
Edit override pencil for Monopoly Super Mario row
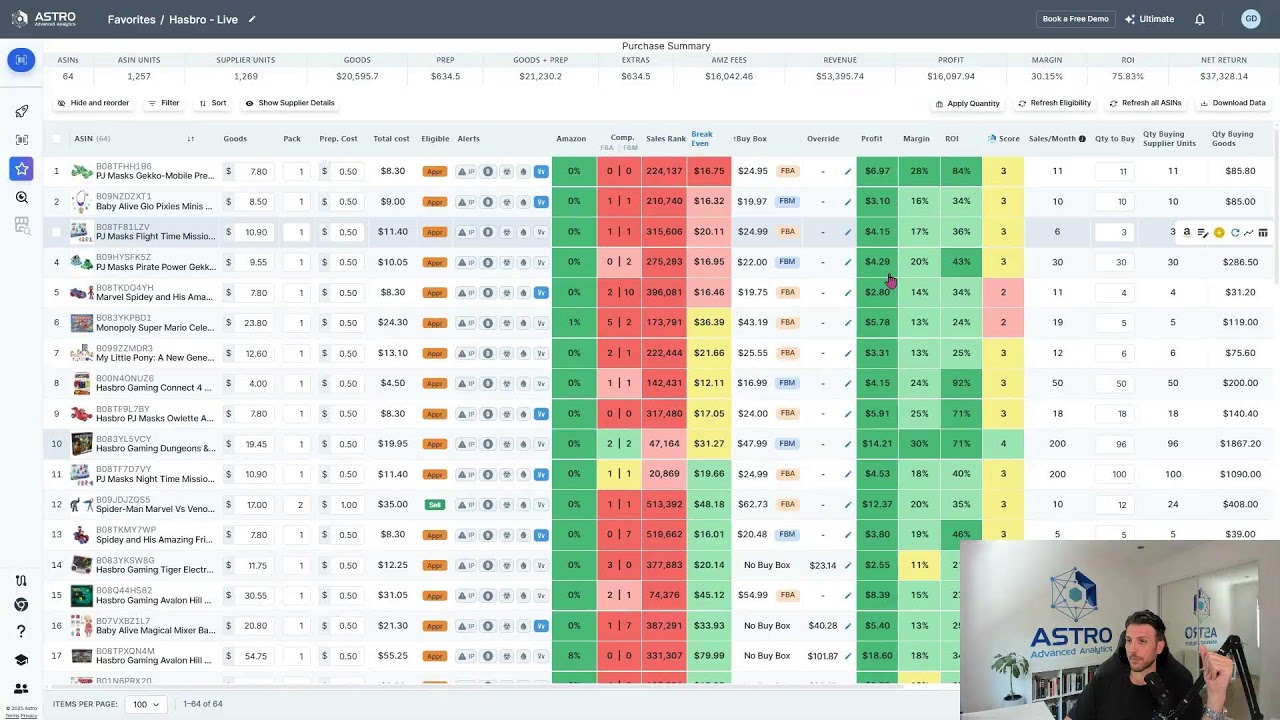coord(848,323)
